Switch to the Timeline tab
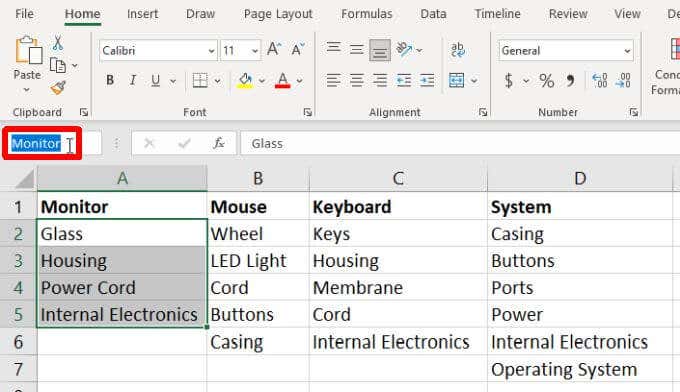The image size is (680, 392). [x=497, y=14]
